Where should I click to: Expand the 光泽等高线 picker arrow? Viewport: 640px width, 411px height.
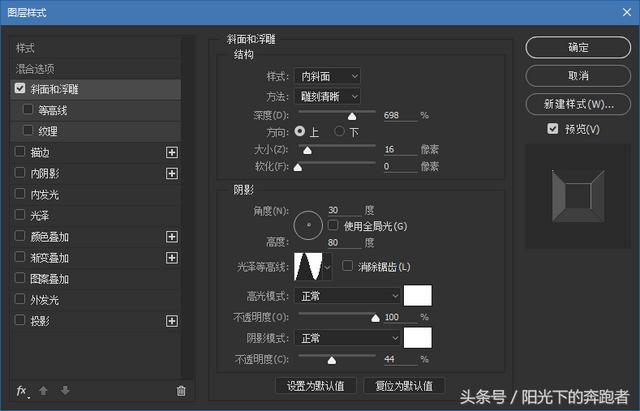click(x=327, y=267)
